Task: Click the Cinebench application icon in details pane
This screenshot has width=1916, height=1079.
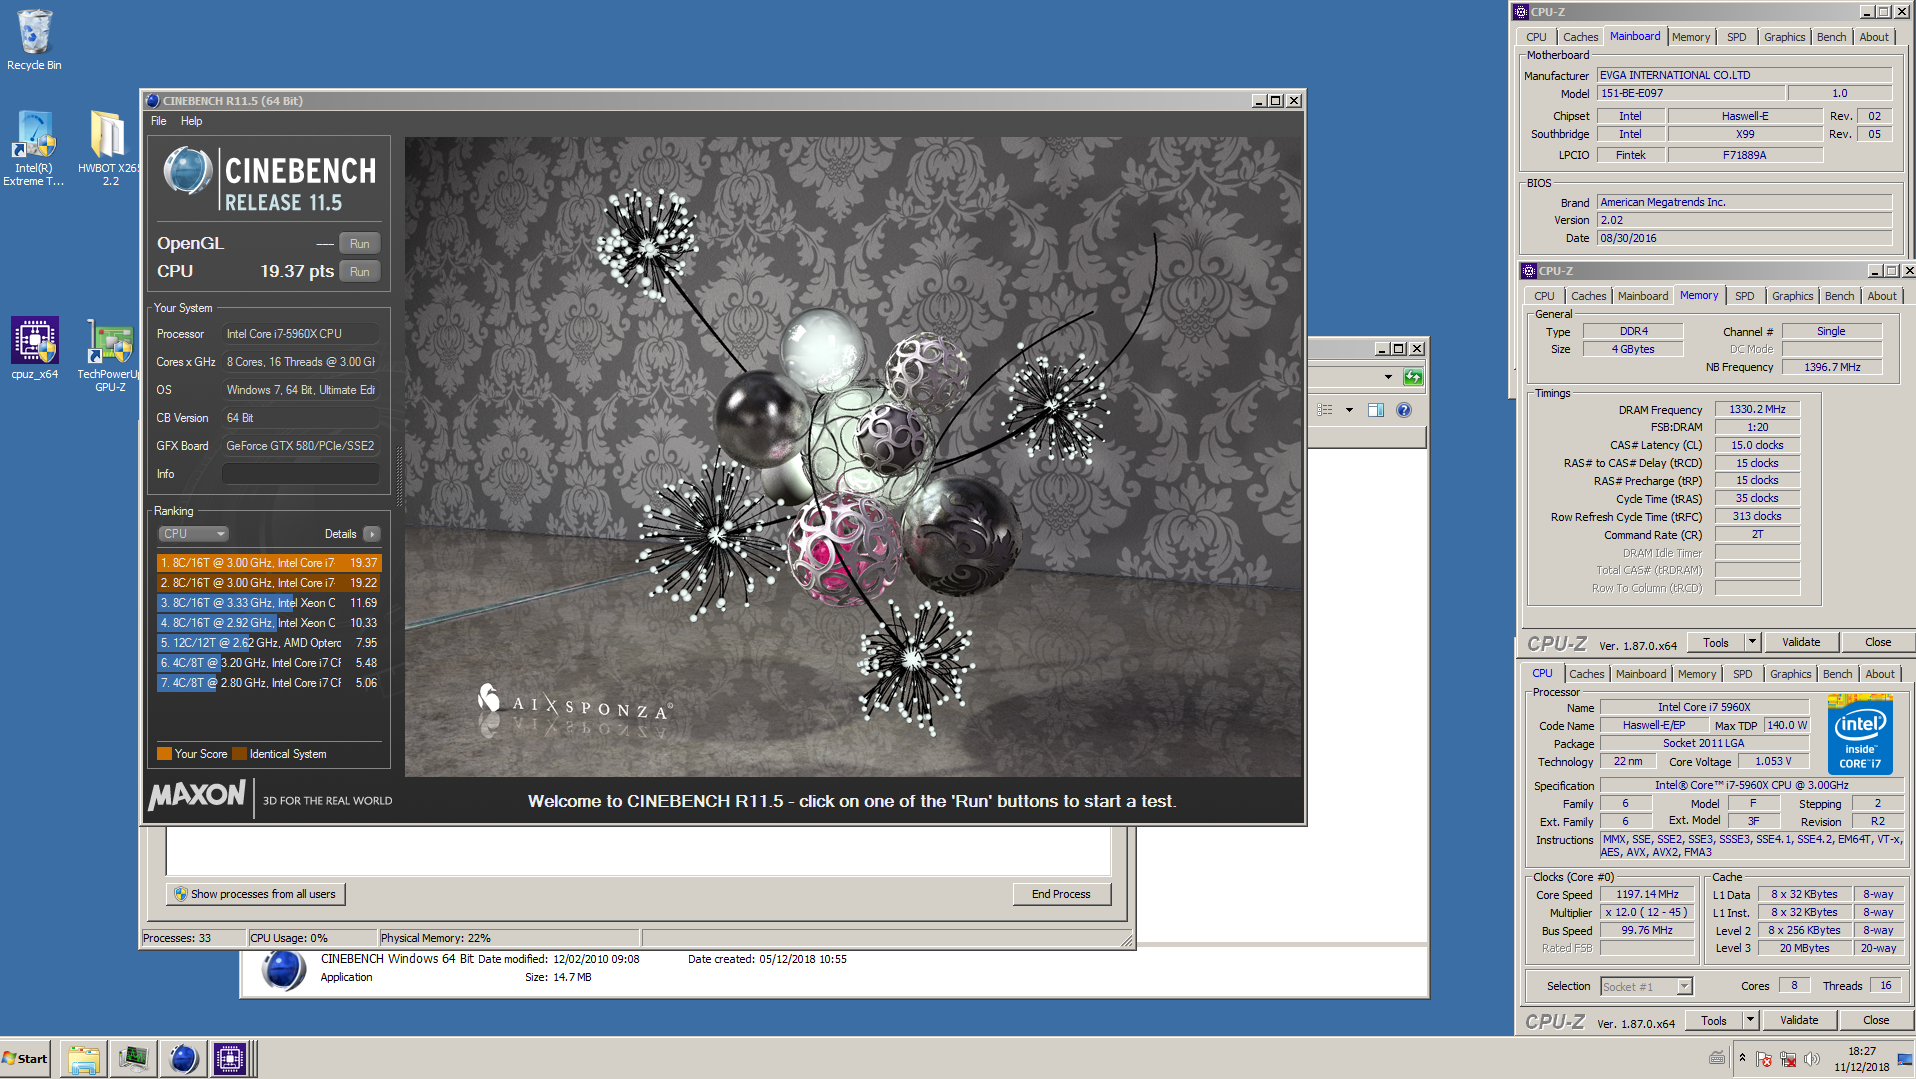Action: (284, 969)
